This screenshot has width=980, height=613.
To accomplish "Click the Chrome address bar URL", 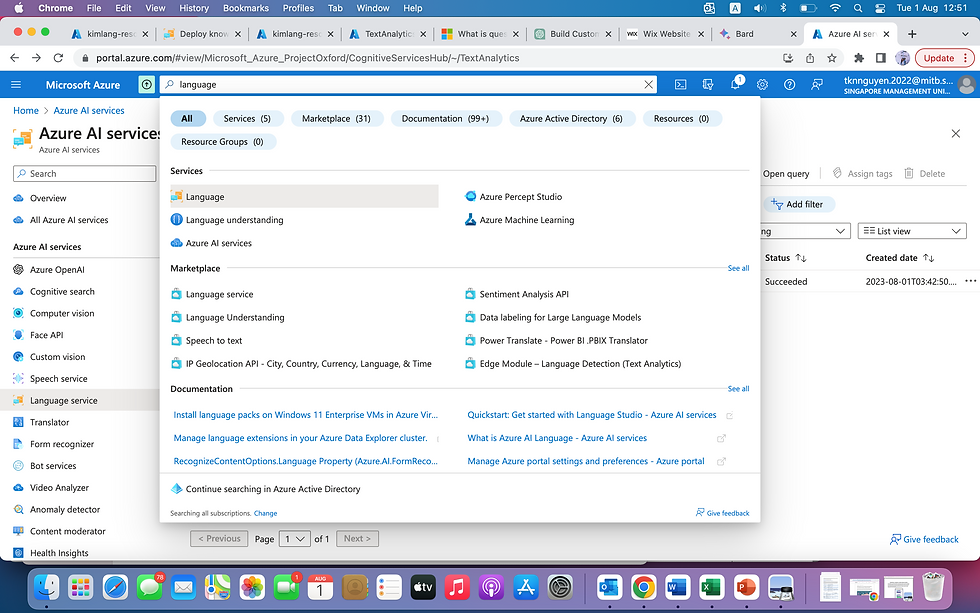I will (308, 58).
